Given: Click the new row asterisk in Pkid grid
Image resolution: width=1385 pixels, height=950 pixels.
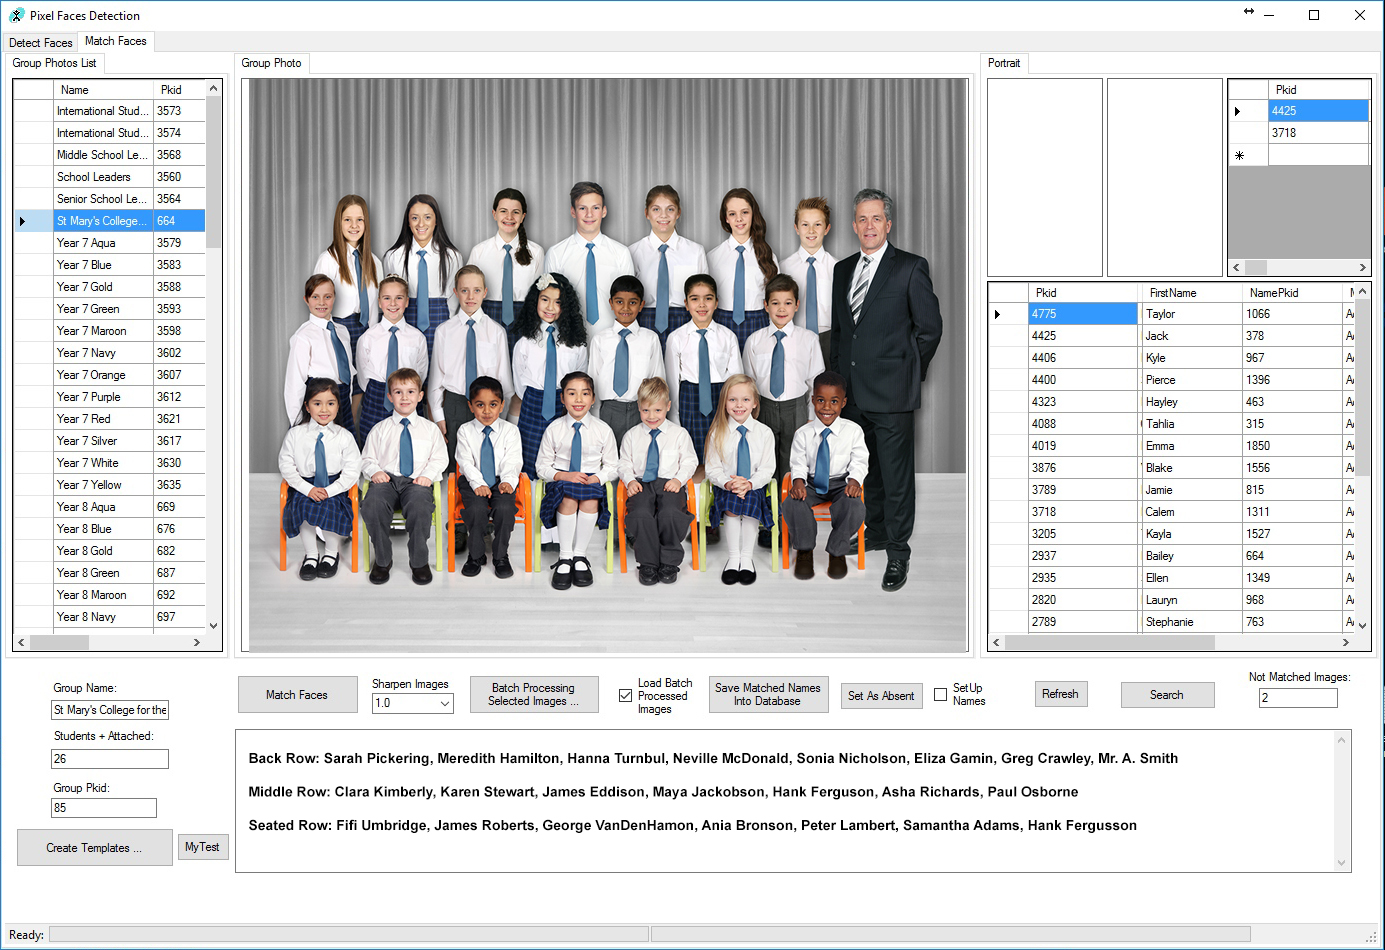Looking at the screenshot, I should pos(1240,155).
